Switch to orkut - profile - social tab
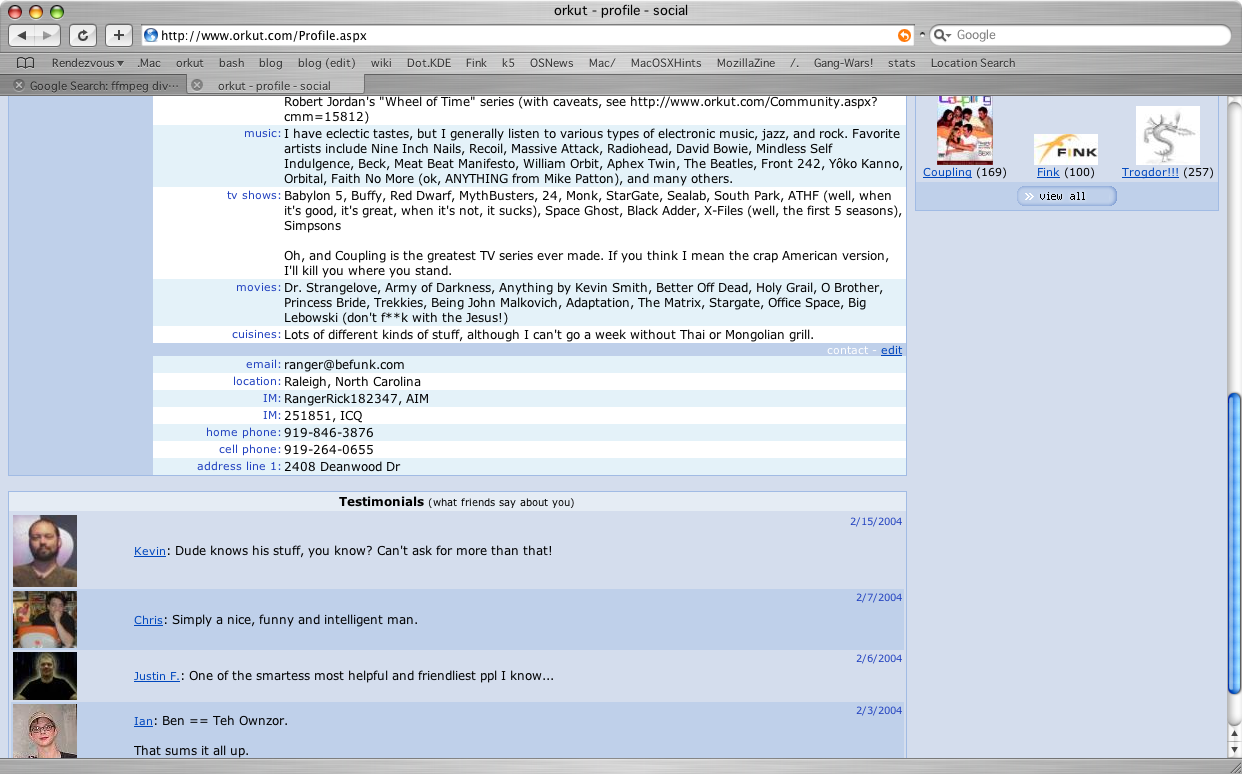Viewport: 1242px width, 774px height. pyautogui.click(x=274, y=85)
